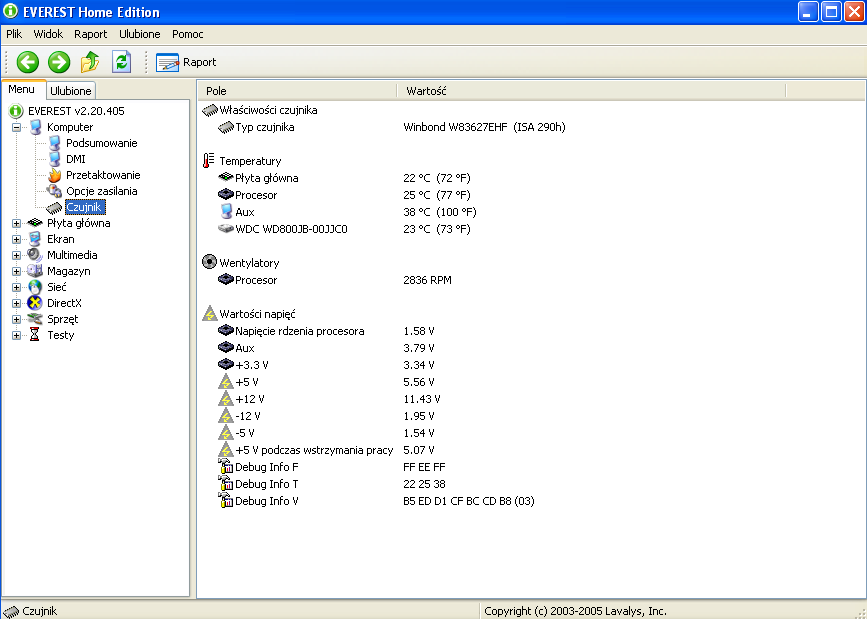Click the Czujnik label in the status bar
867x619 pixels.
tap(40, 611)
